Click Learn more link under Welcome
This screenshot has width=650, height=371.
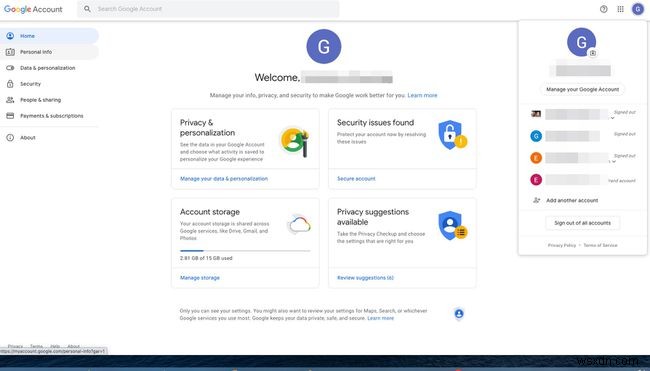422,95
